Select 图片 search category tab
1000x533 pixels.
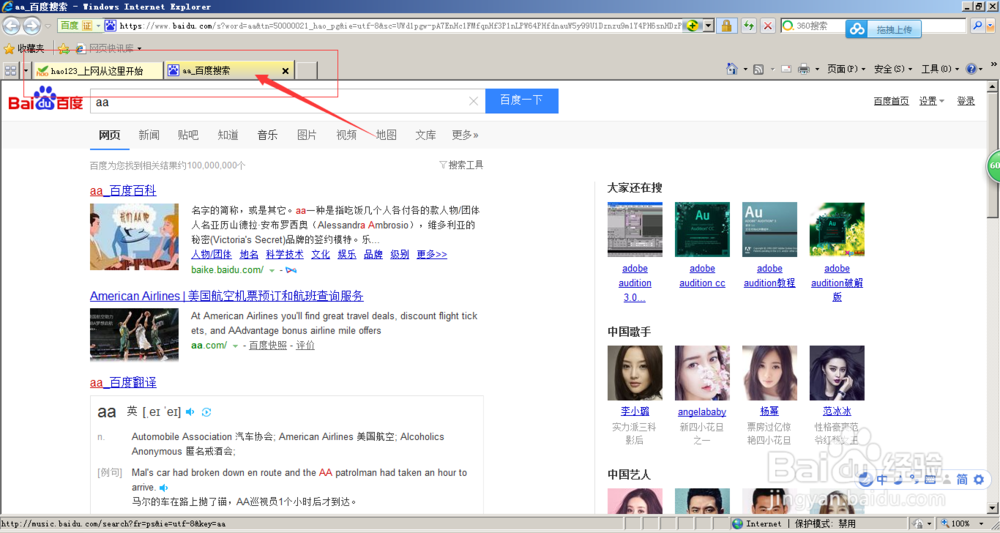click(307, 135)
